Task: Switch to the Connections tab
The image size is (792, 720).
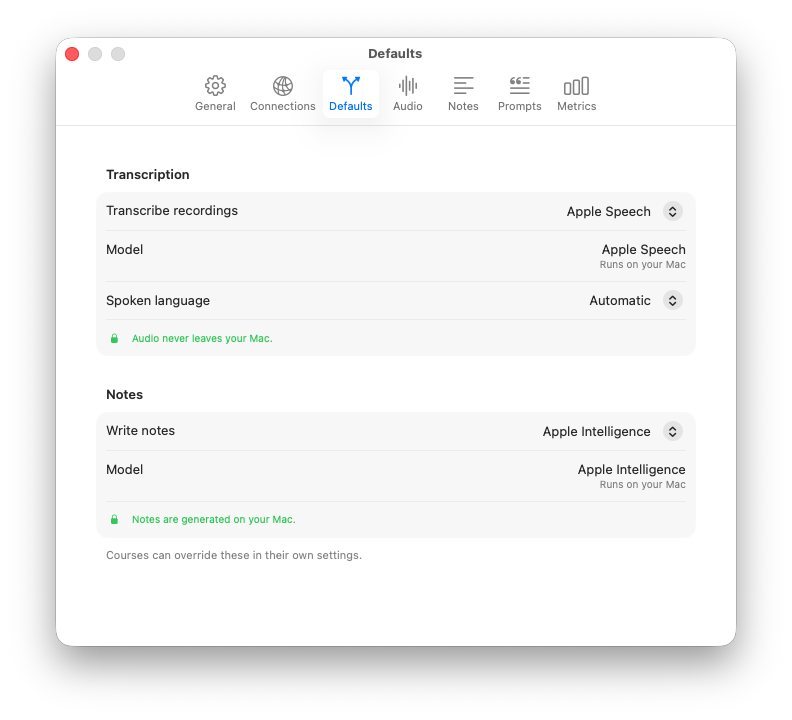Action: pos(282,94)
